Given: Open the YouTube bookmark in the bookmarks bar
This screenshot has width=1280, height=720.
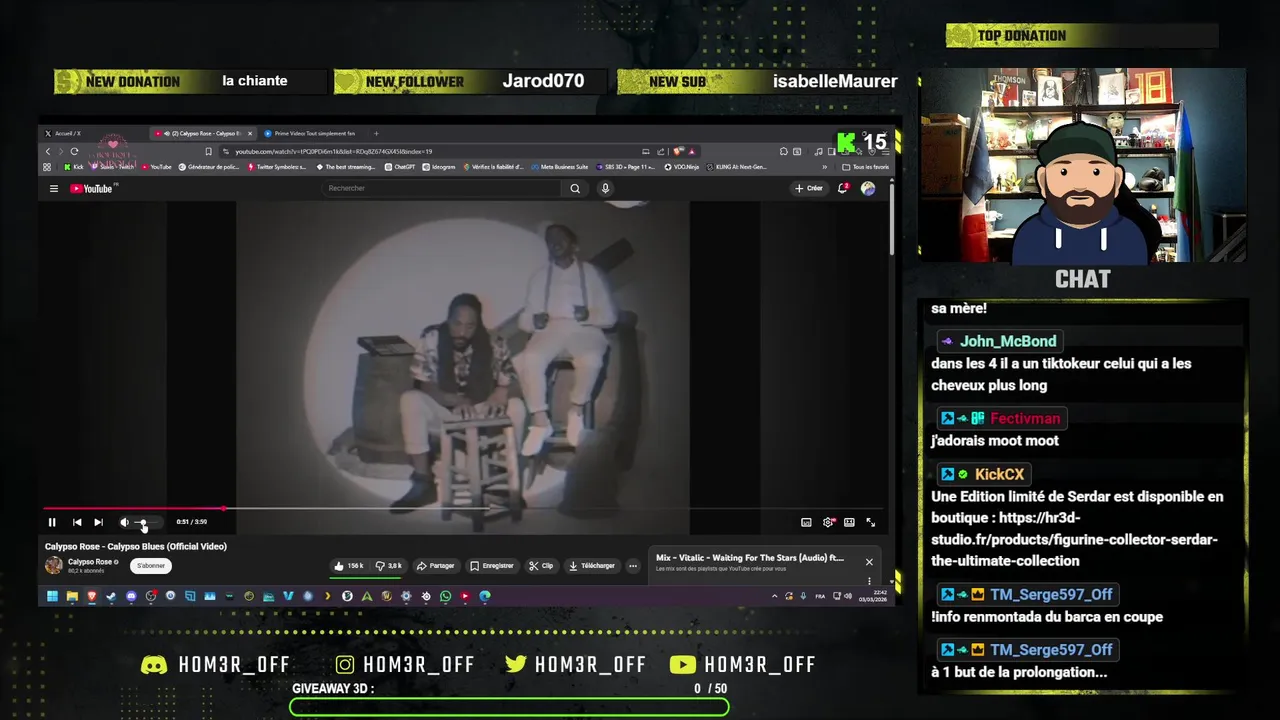Looking at the screenshot, I should (156, 167).
